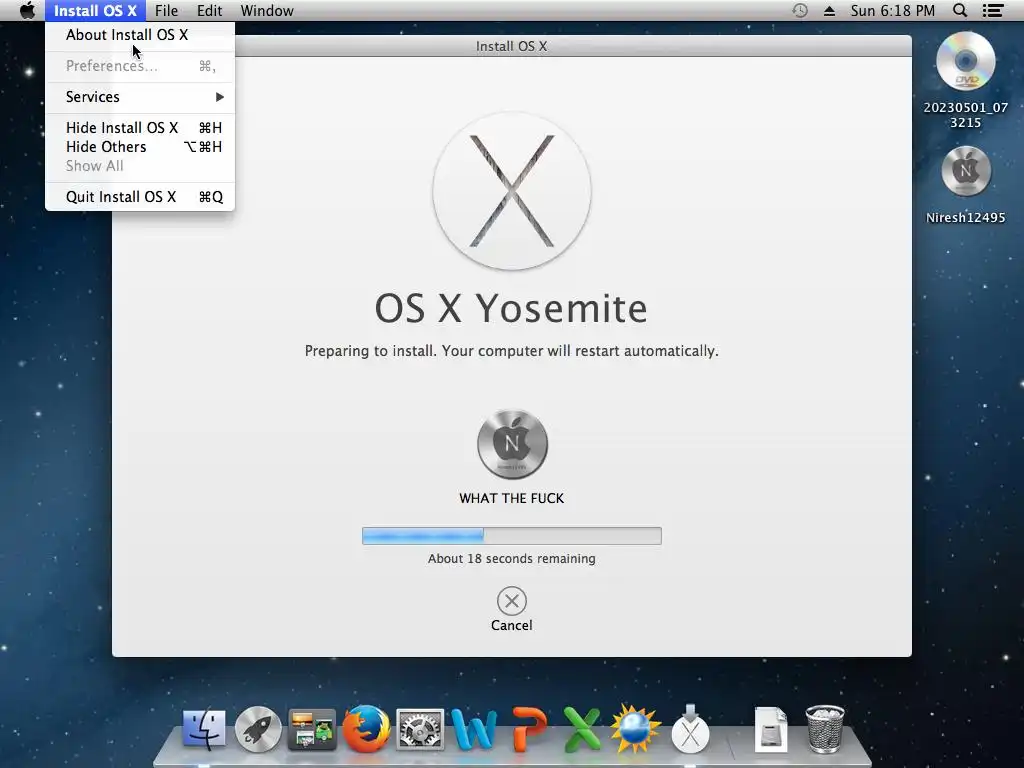Open the Apple menu

27,10
